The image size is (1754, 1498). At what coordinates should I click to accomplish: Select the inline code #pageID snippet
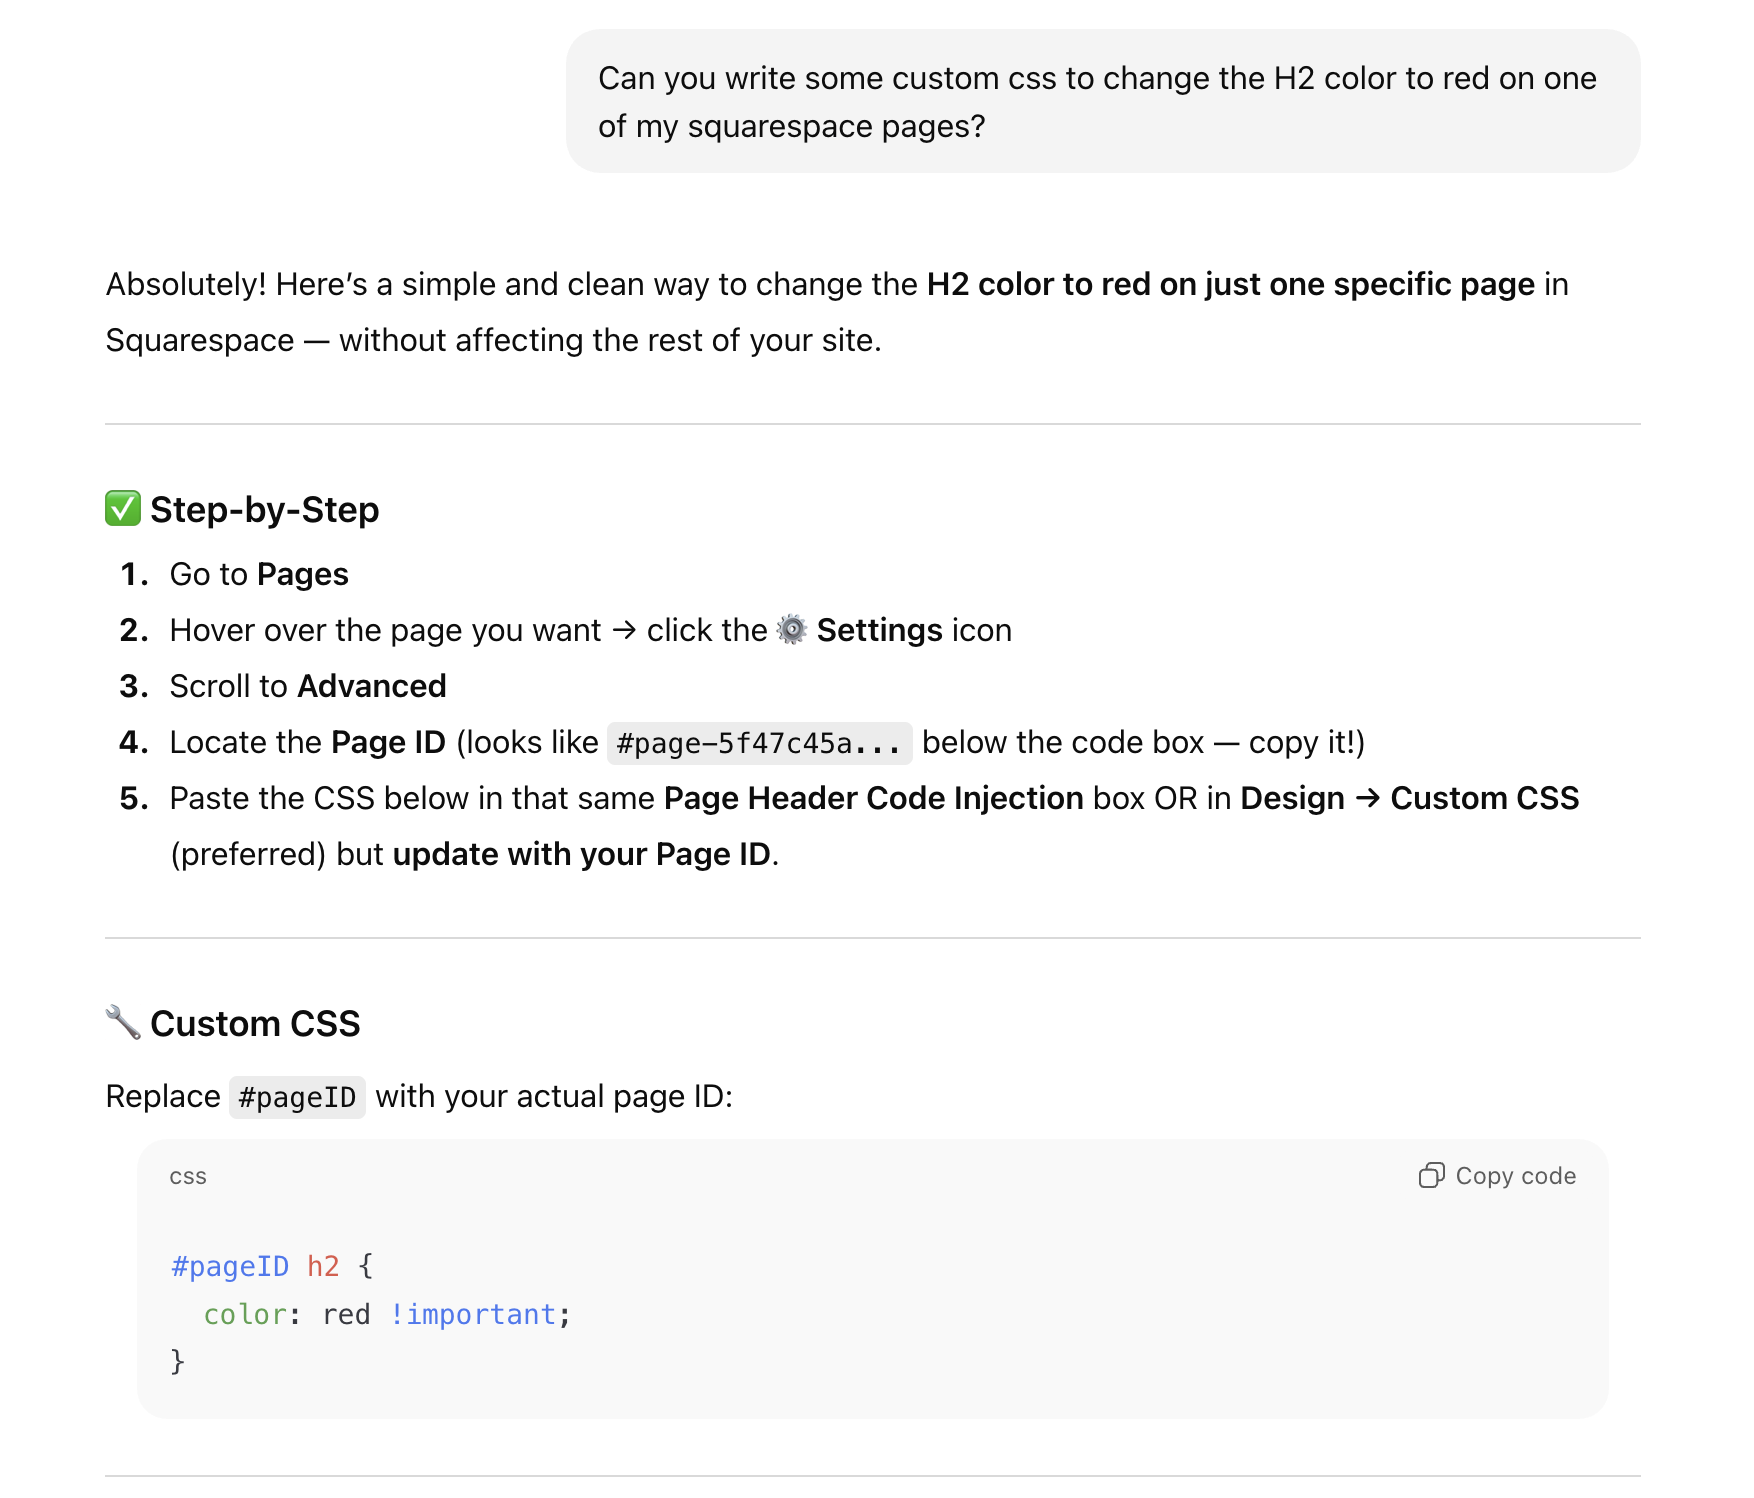(297, 1096)
